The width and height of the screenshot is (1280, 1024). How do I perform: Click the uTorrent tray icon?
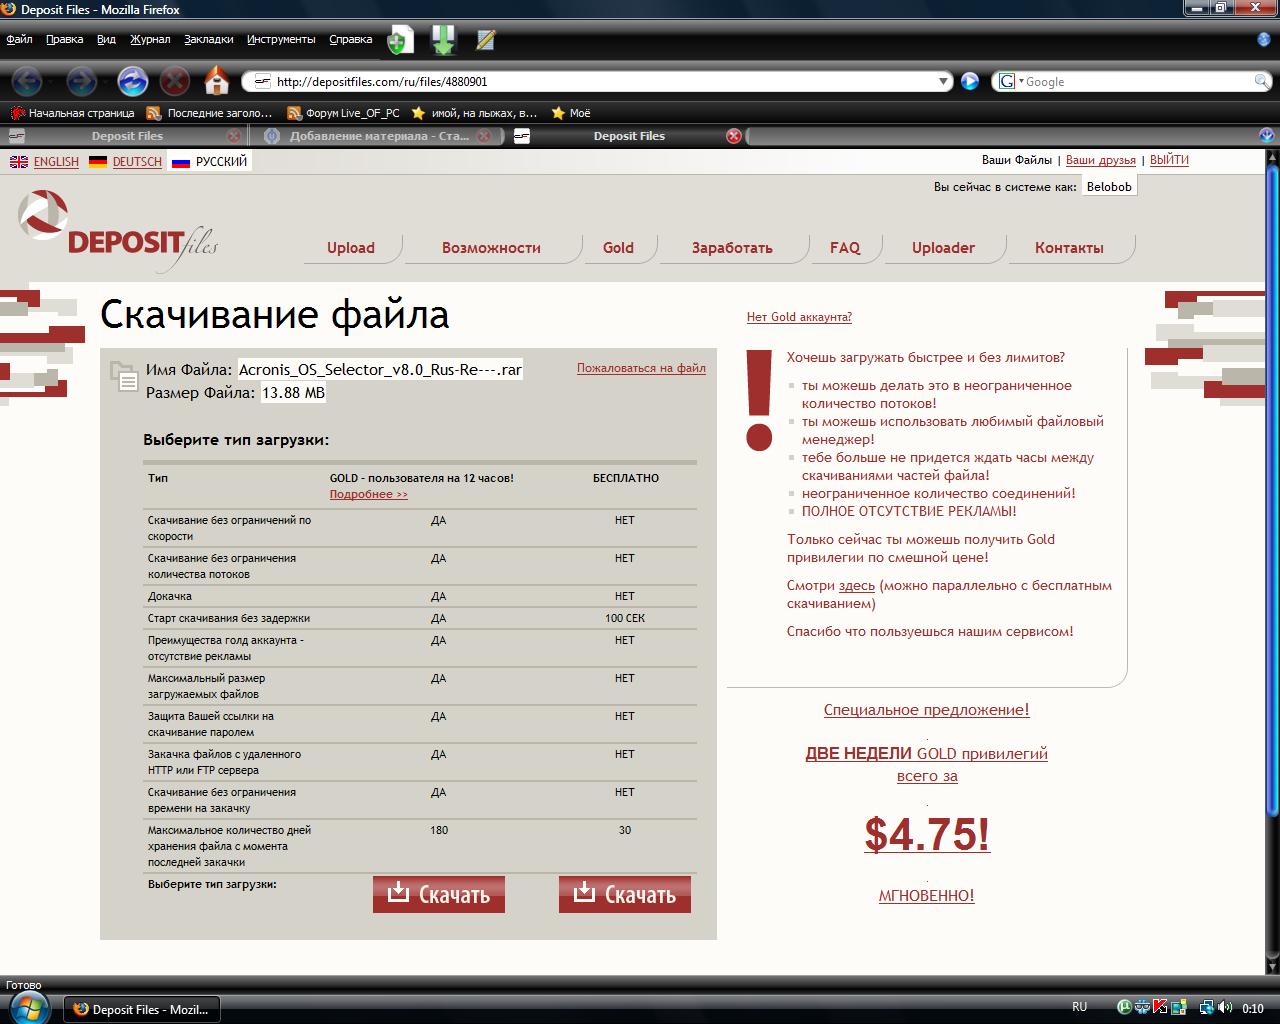pos(1124,1008)
